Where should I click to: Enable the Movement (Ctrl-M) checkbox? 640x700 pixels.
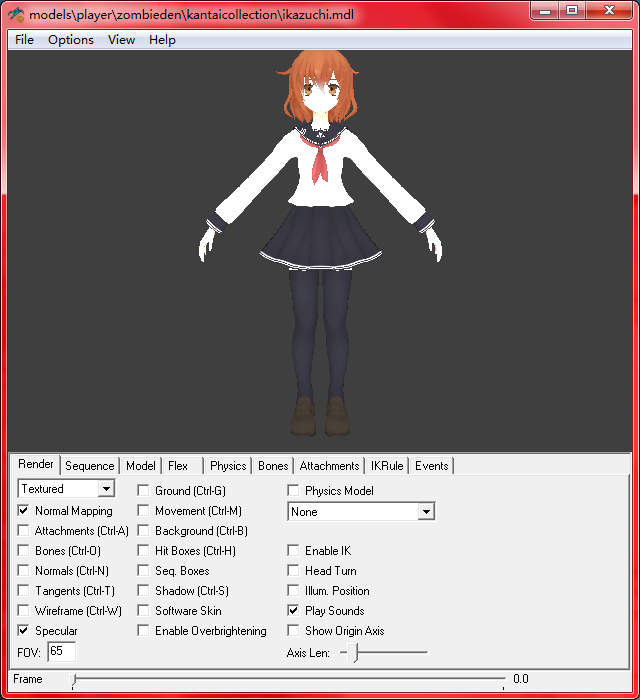point(143,510)
